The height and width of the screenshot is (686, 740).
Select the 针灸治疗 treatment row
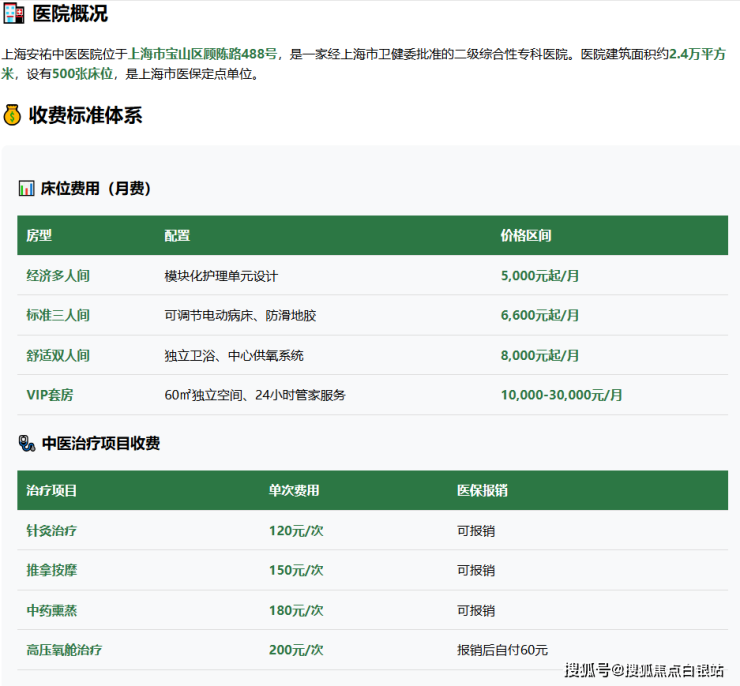tap(52, 530)
